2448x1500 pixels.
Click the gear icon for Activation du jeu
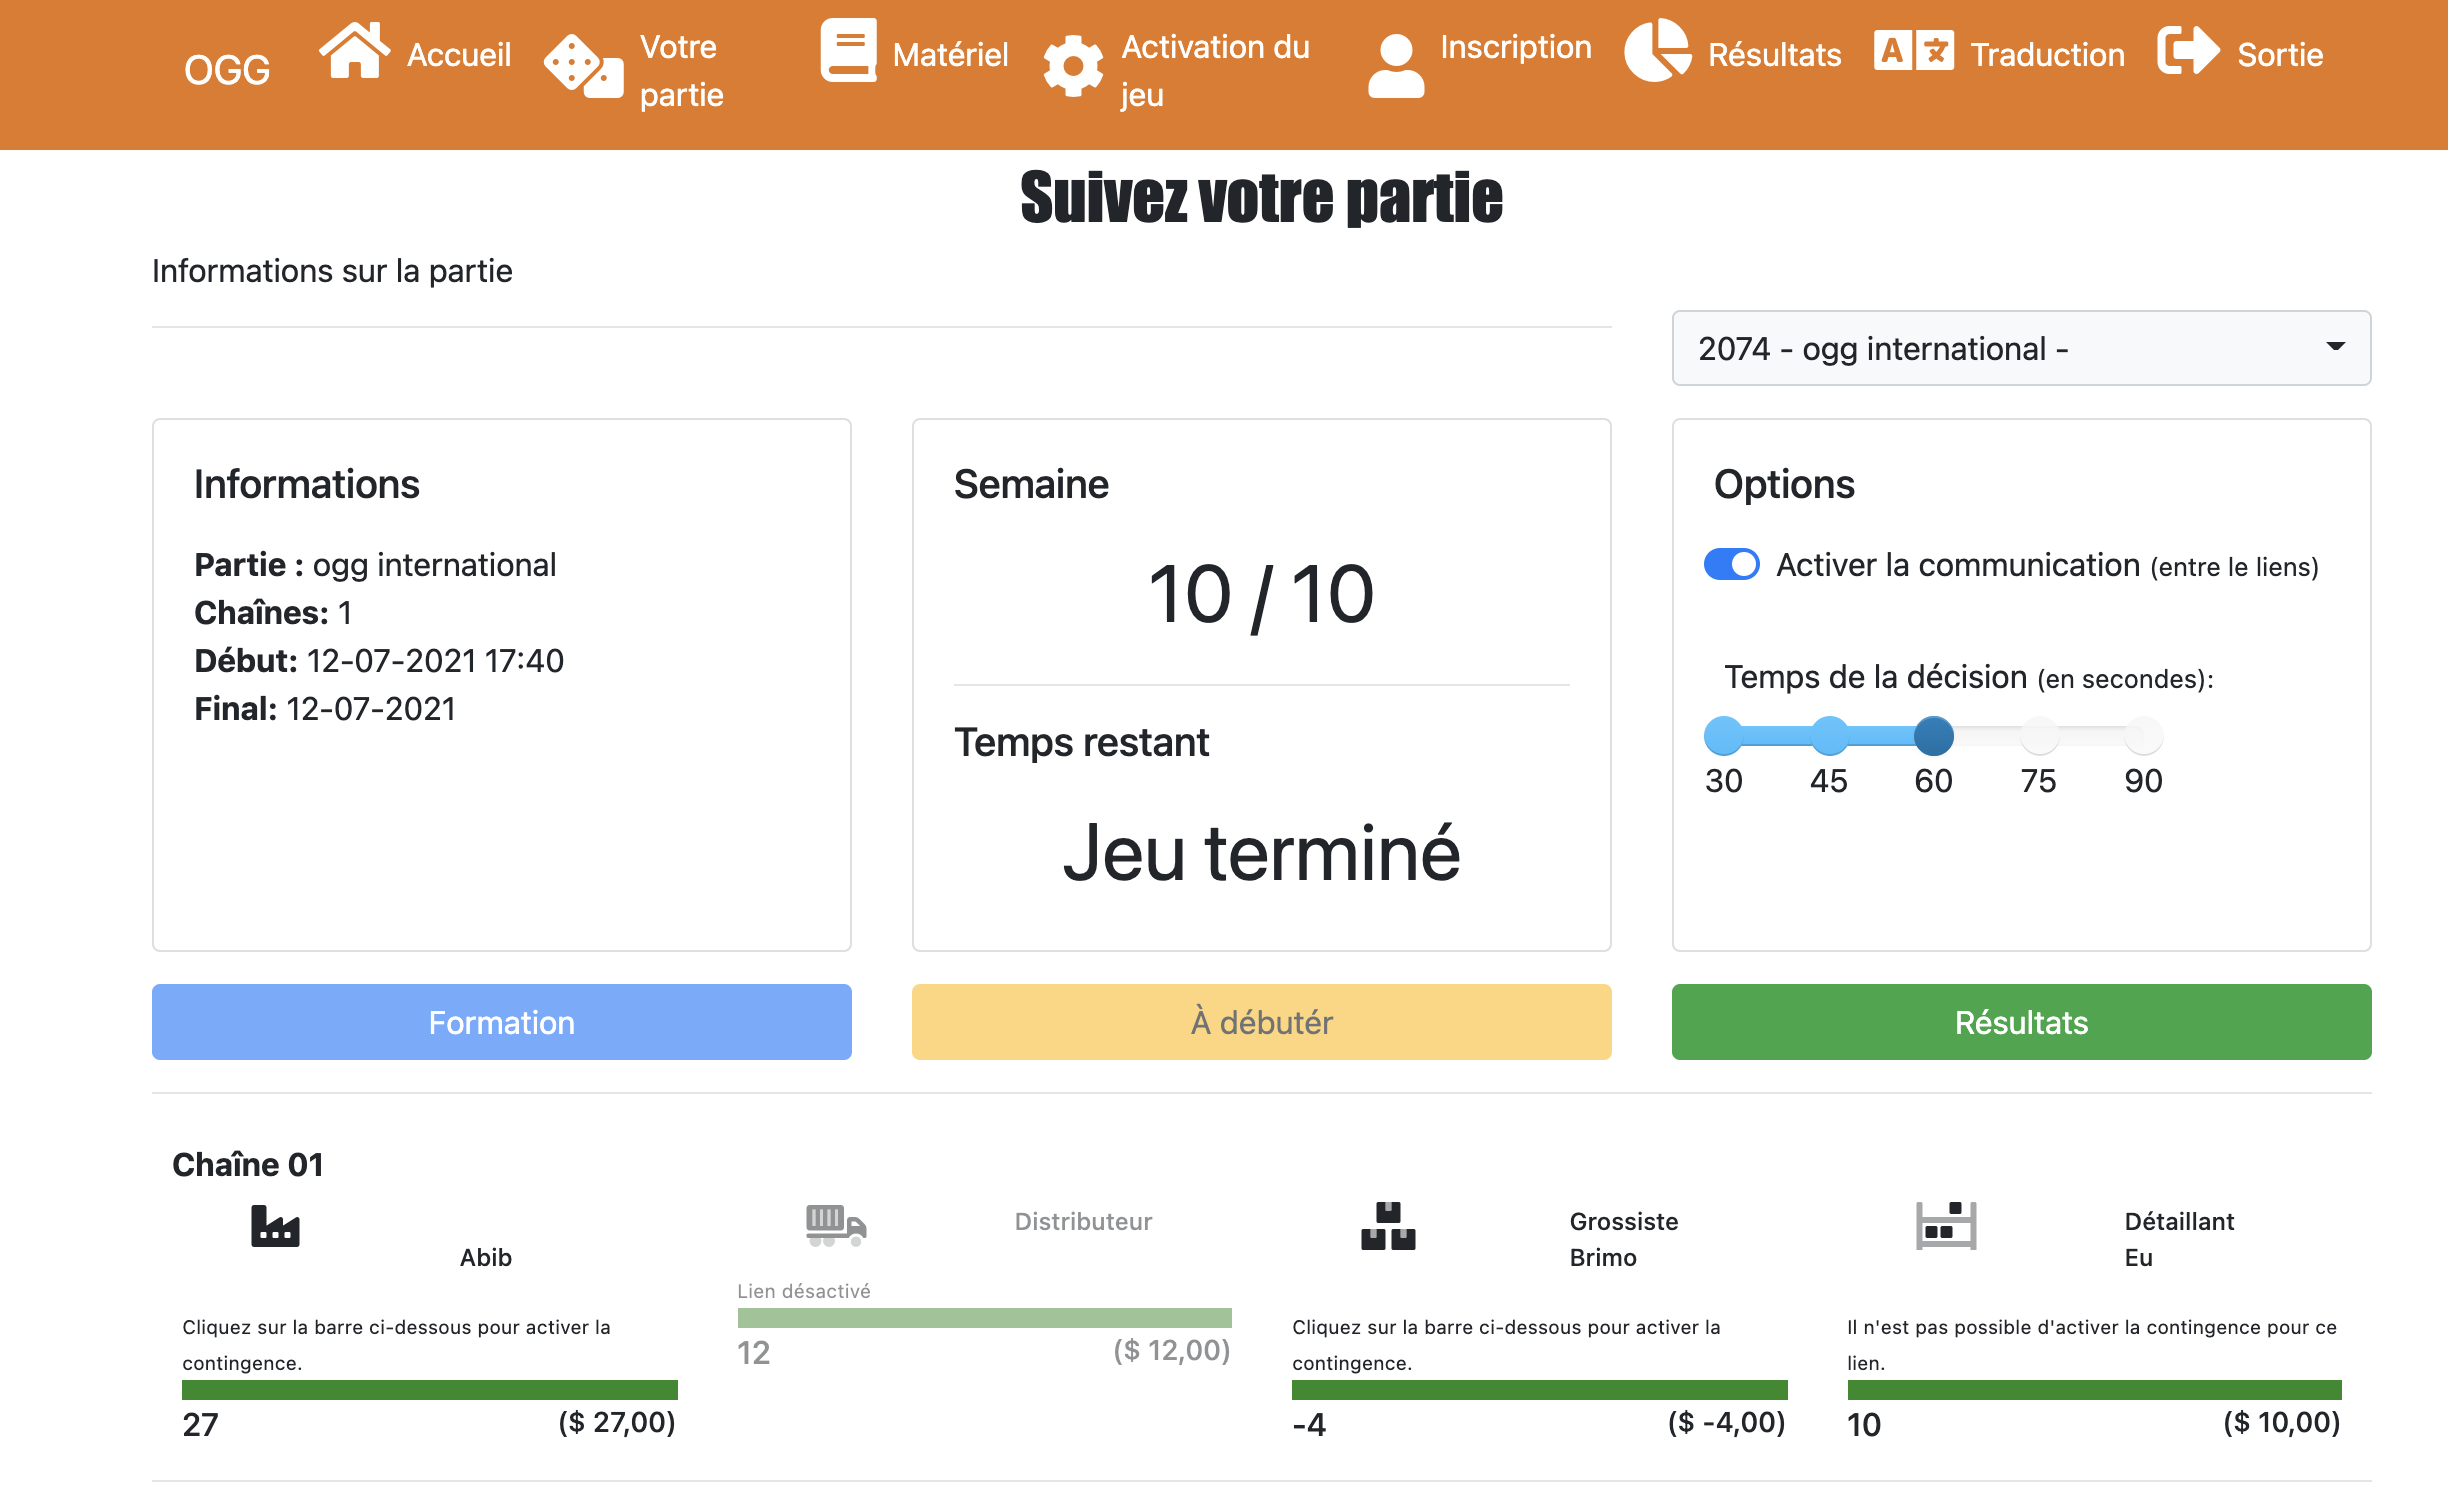1073,67
